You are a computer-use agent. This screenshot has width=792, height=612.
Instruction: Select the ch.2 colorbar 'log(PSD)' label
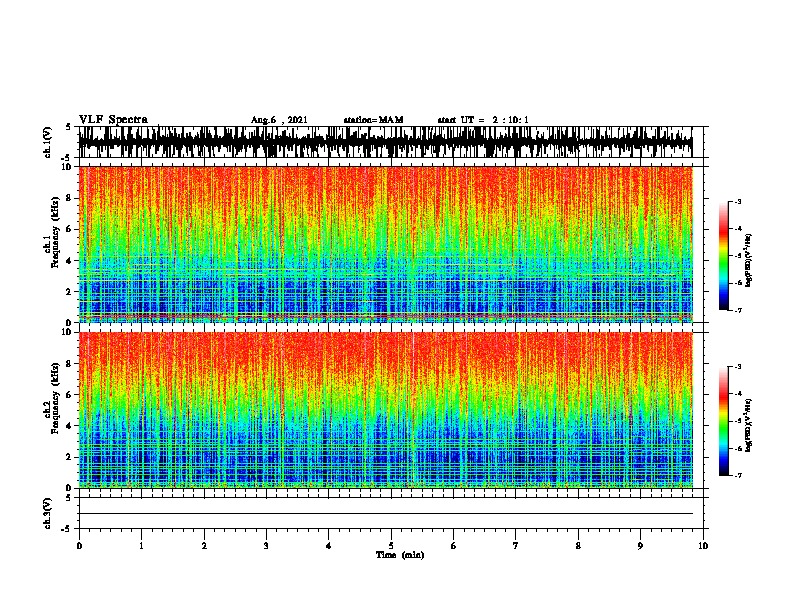click(748, 425)
